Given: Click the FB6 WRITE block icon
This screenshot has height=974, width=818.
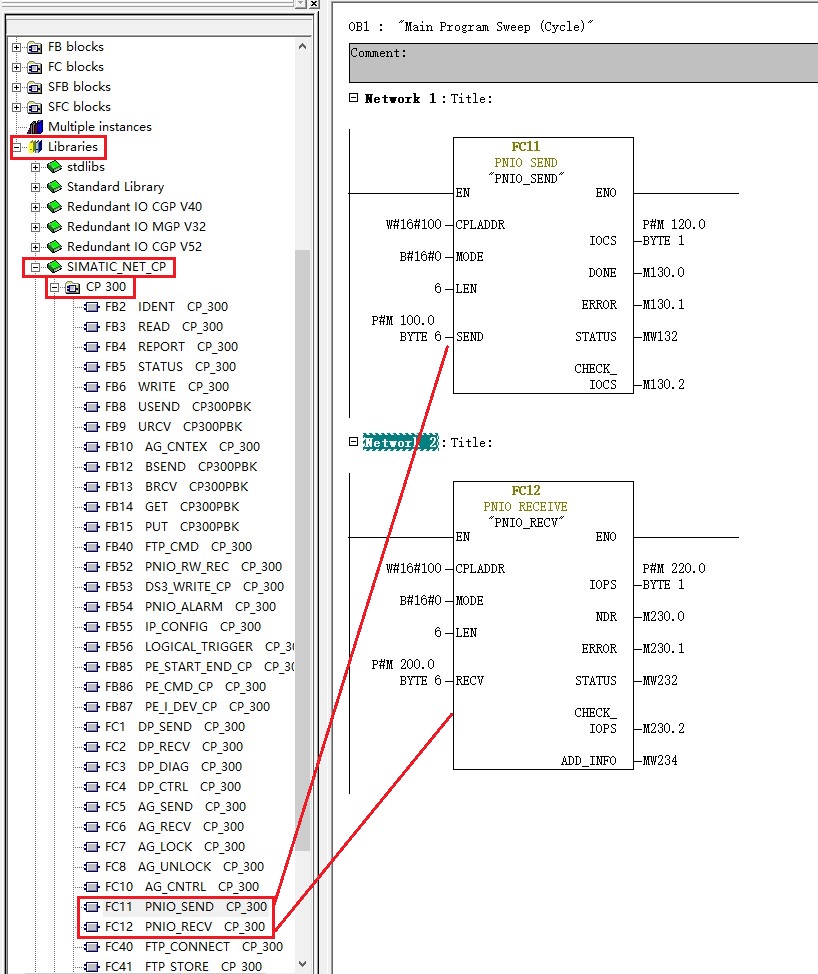Looking at the screenshot, I should 92,387.
